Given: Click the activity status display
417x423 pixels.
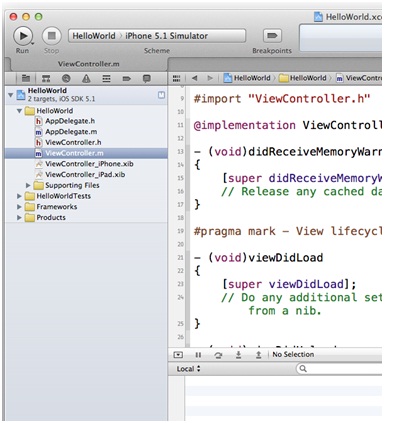Looking at the screenshot, I should pyautogui.click(x=341, y=38).
